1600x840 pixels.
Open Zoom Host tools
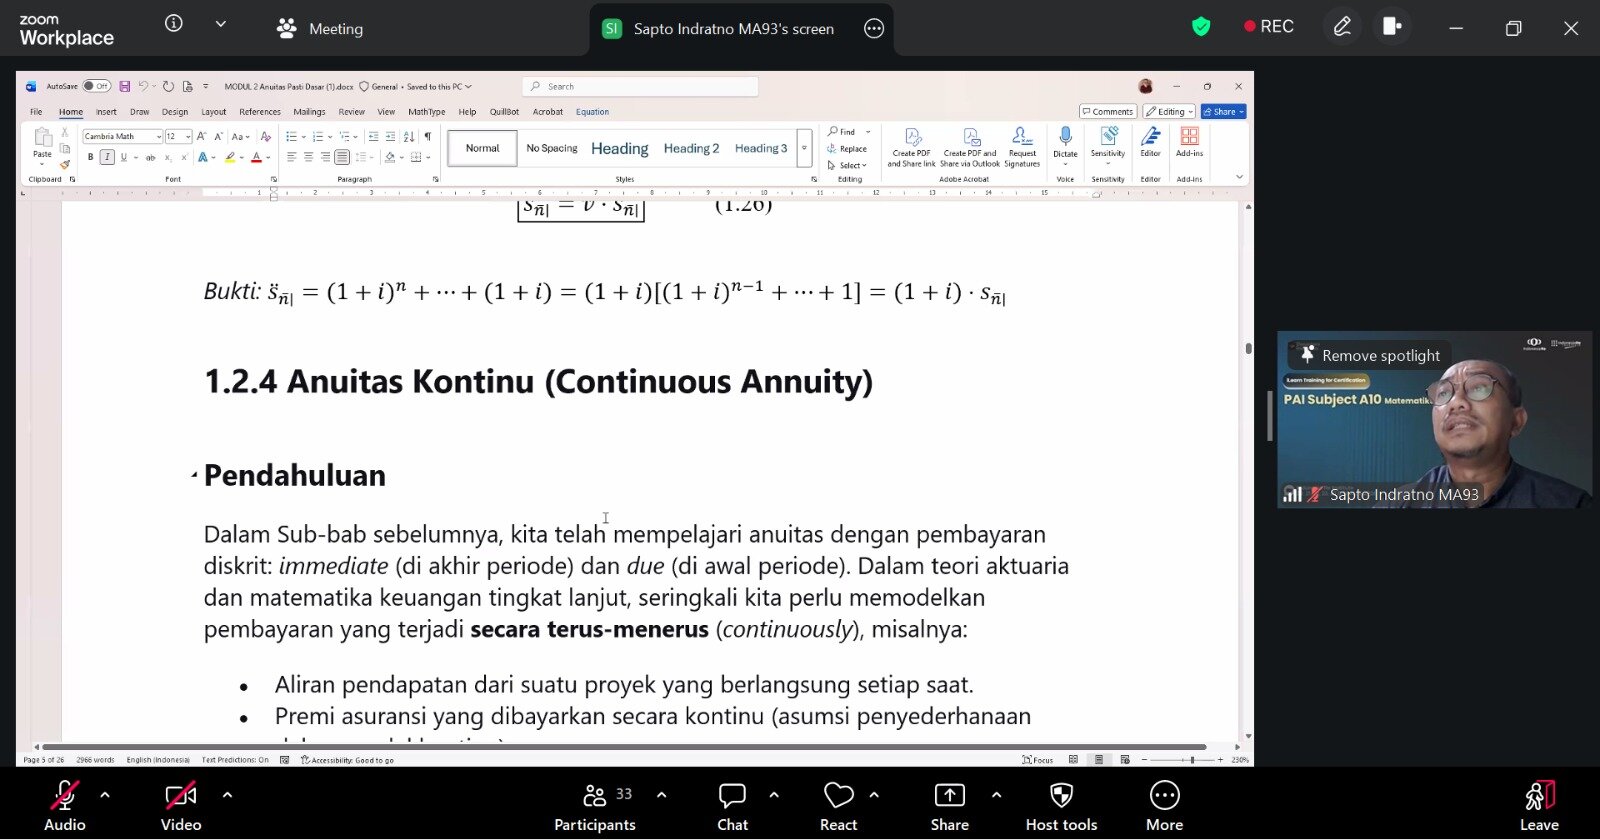[1061, 806]
